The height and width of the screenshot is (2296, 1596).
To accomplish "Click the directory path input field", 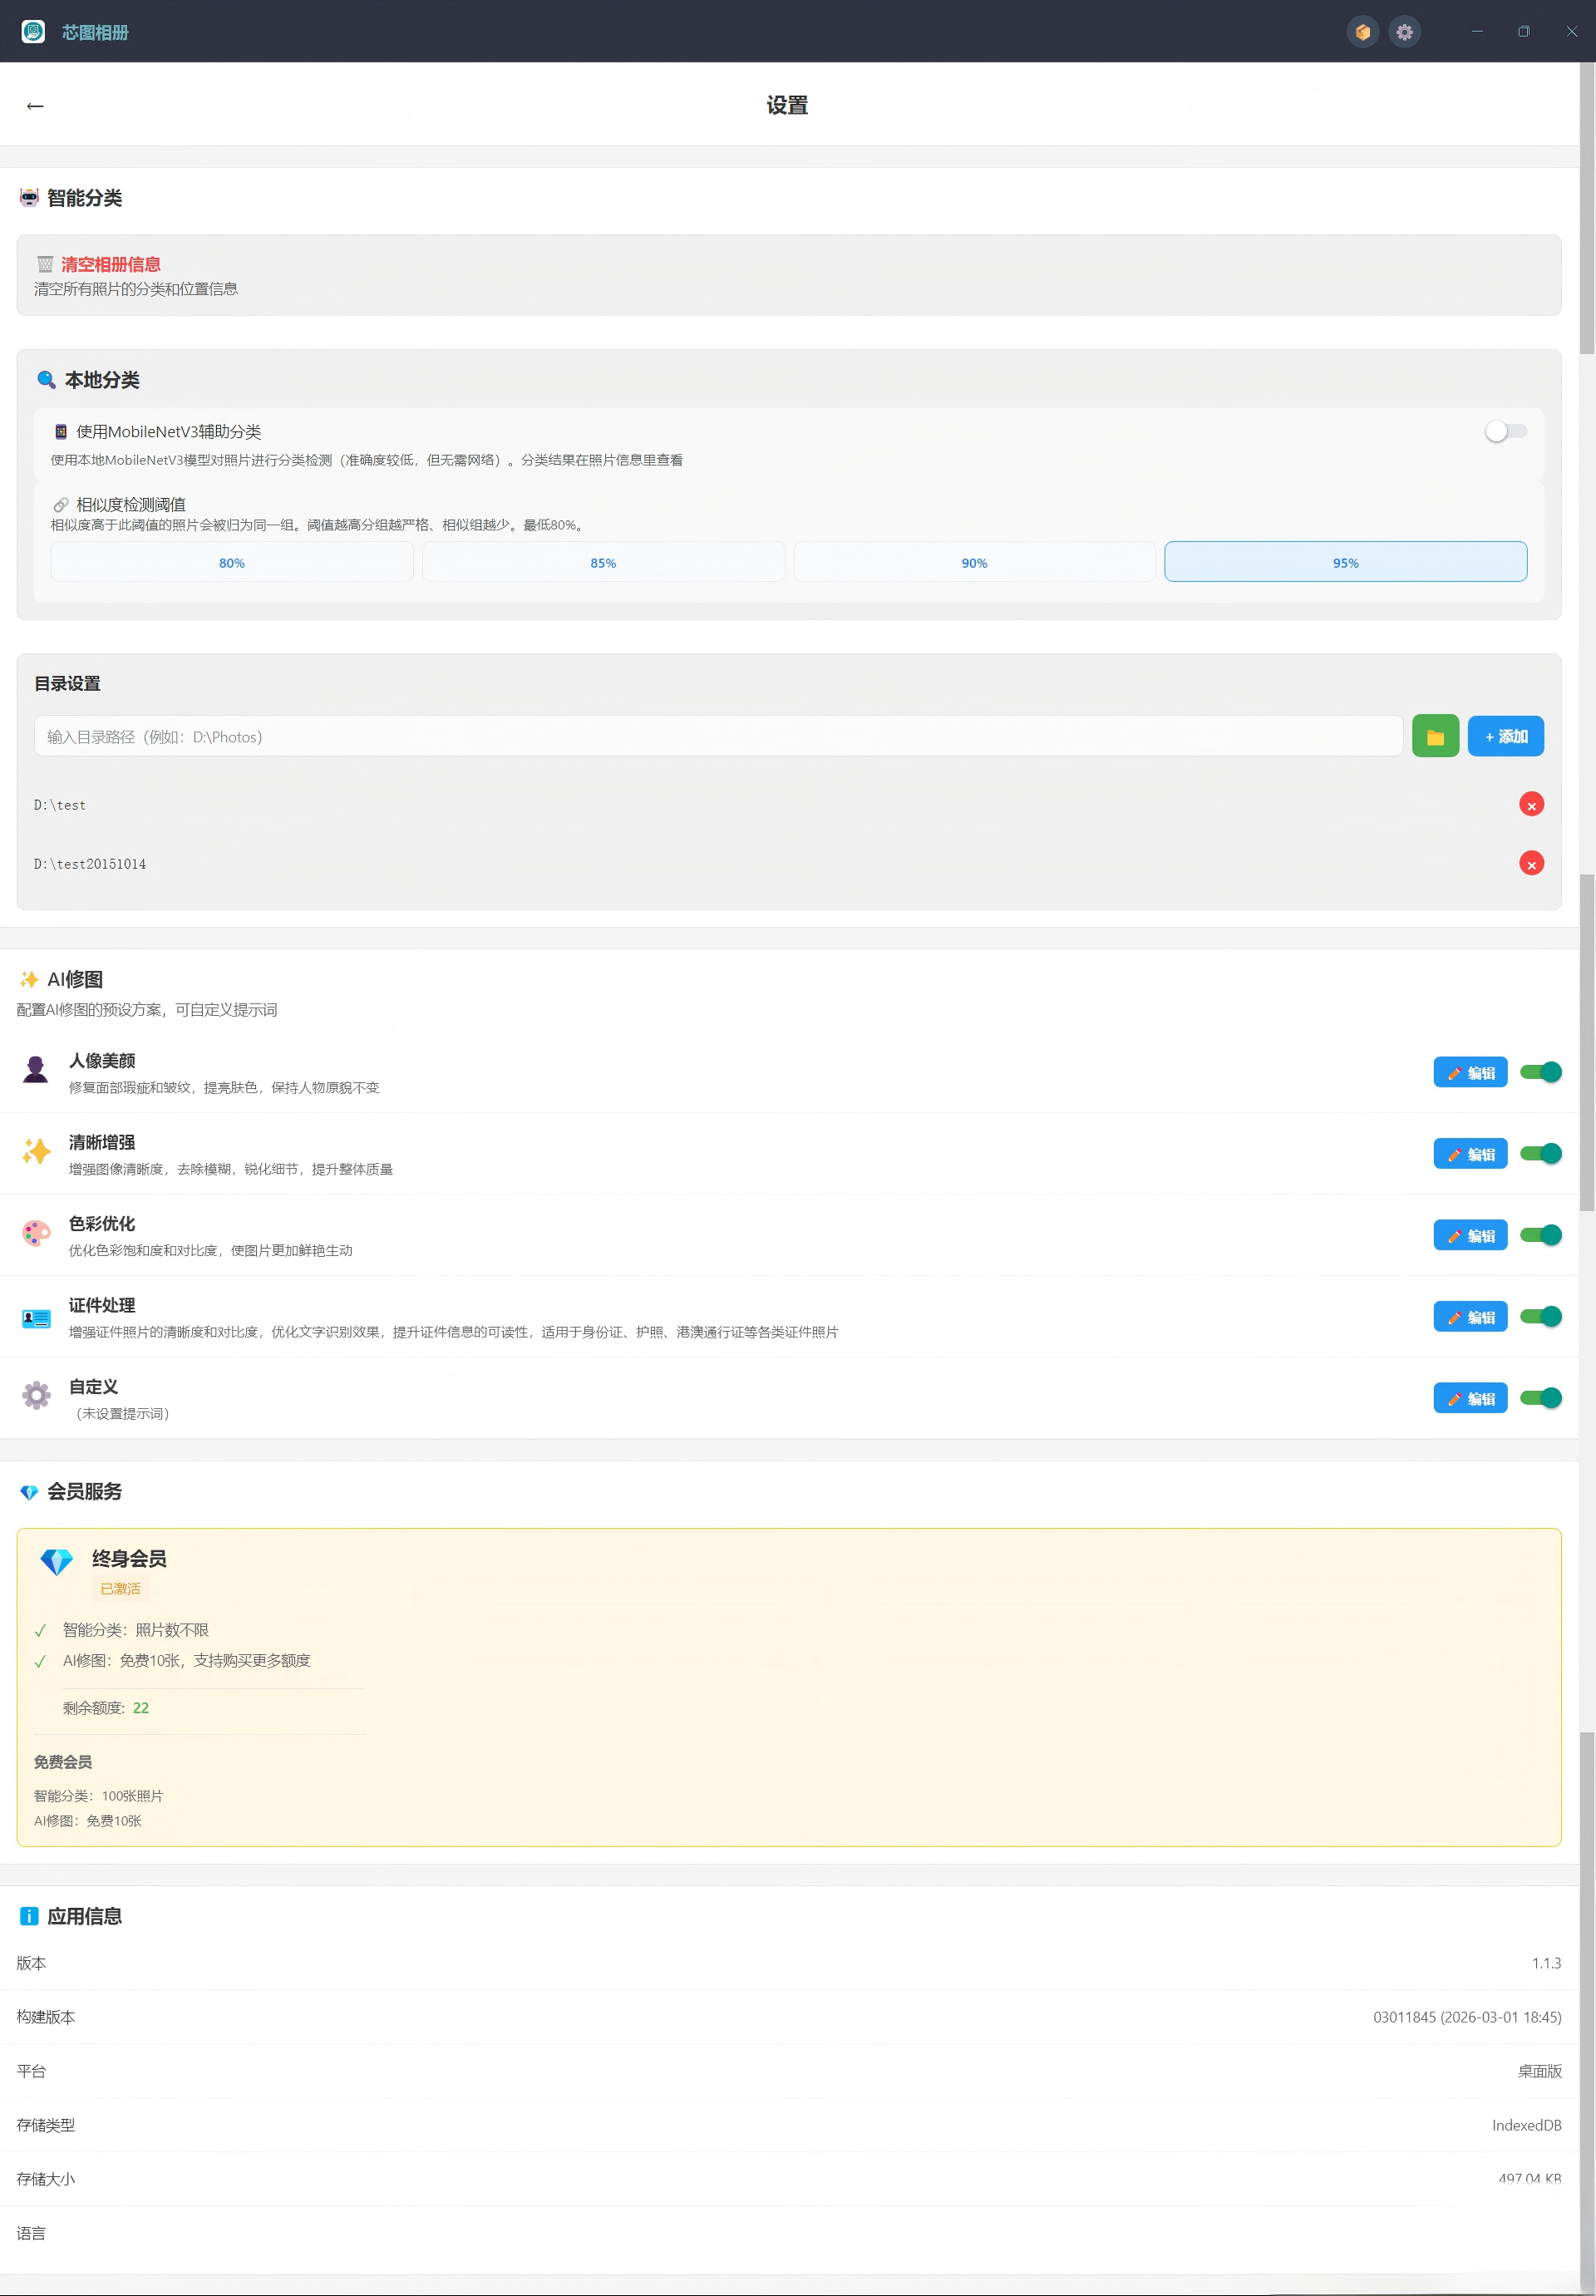I will [718, 737].
